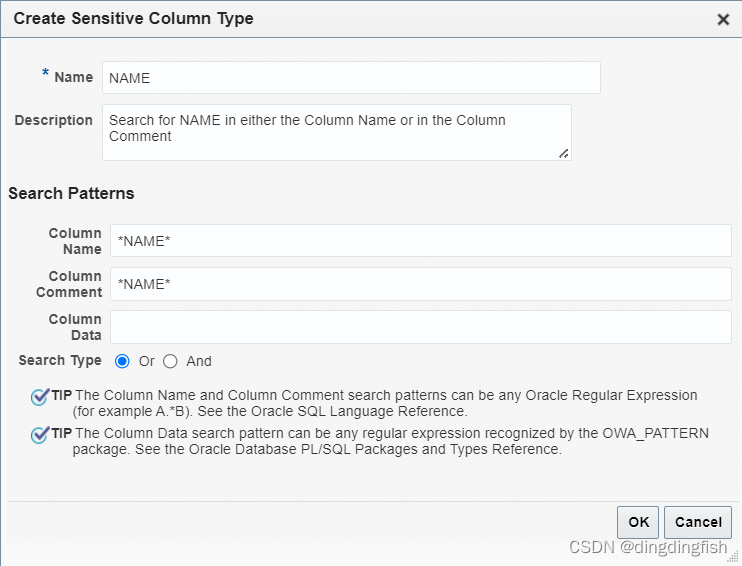
Task: Focus the Name text field
Action: click(351, 77)
